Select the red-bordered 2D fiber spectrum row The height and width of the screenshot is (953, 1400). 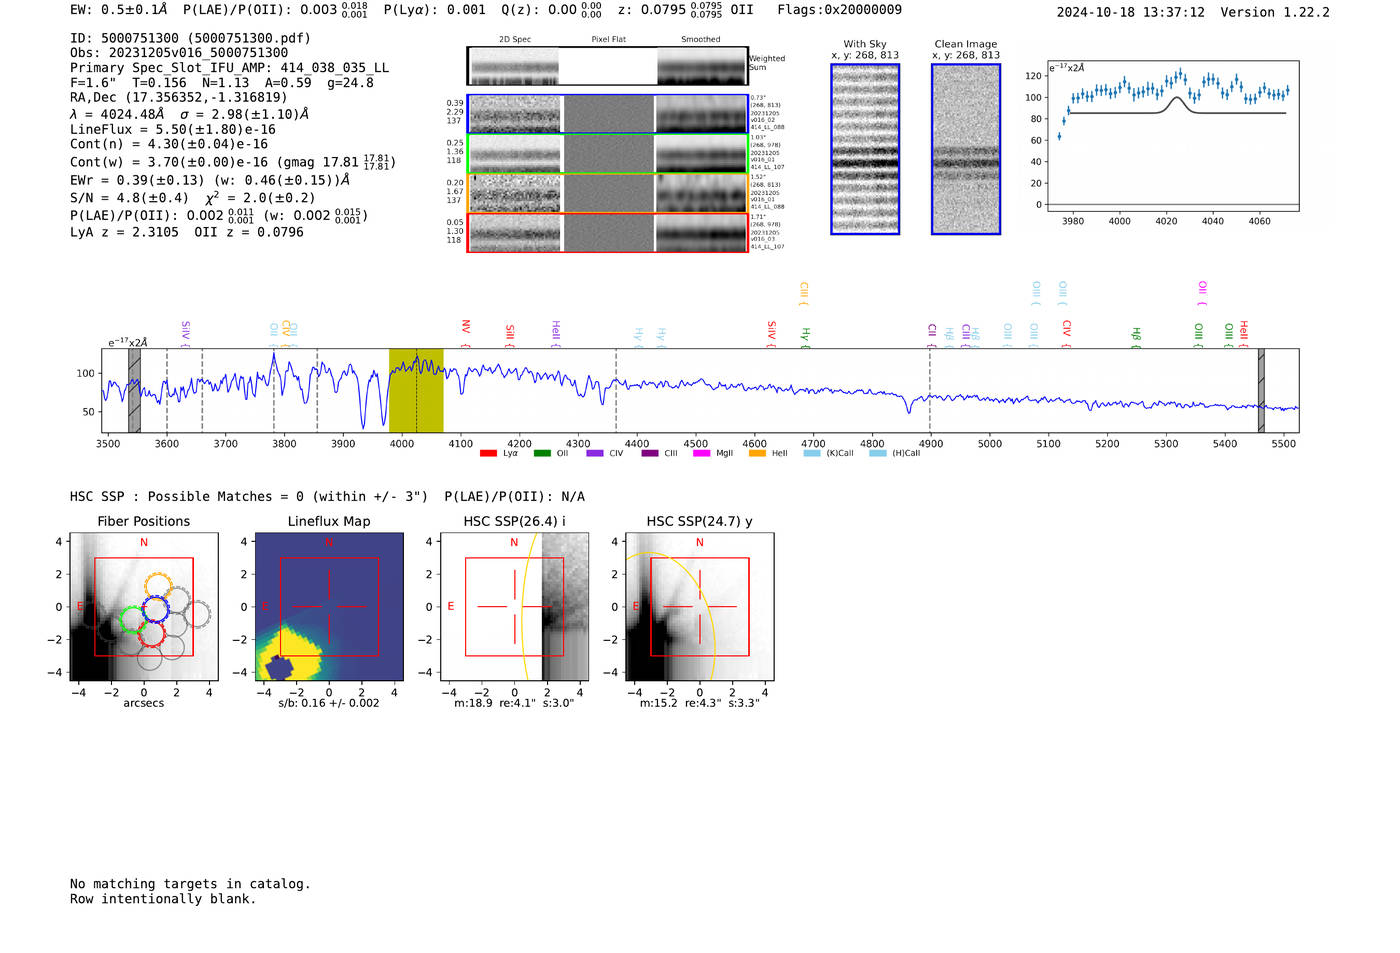coord(608,233)
